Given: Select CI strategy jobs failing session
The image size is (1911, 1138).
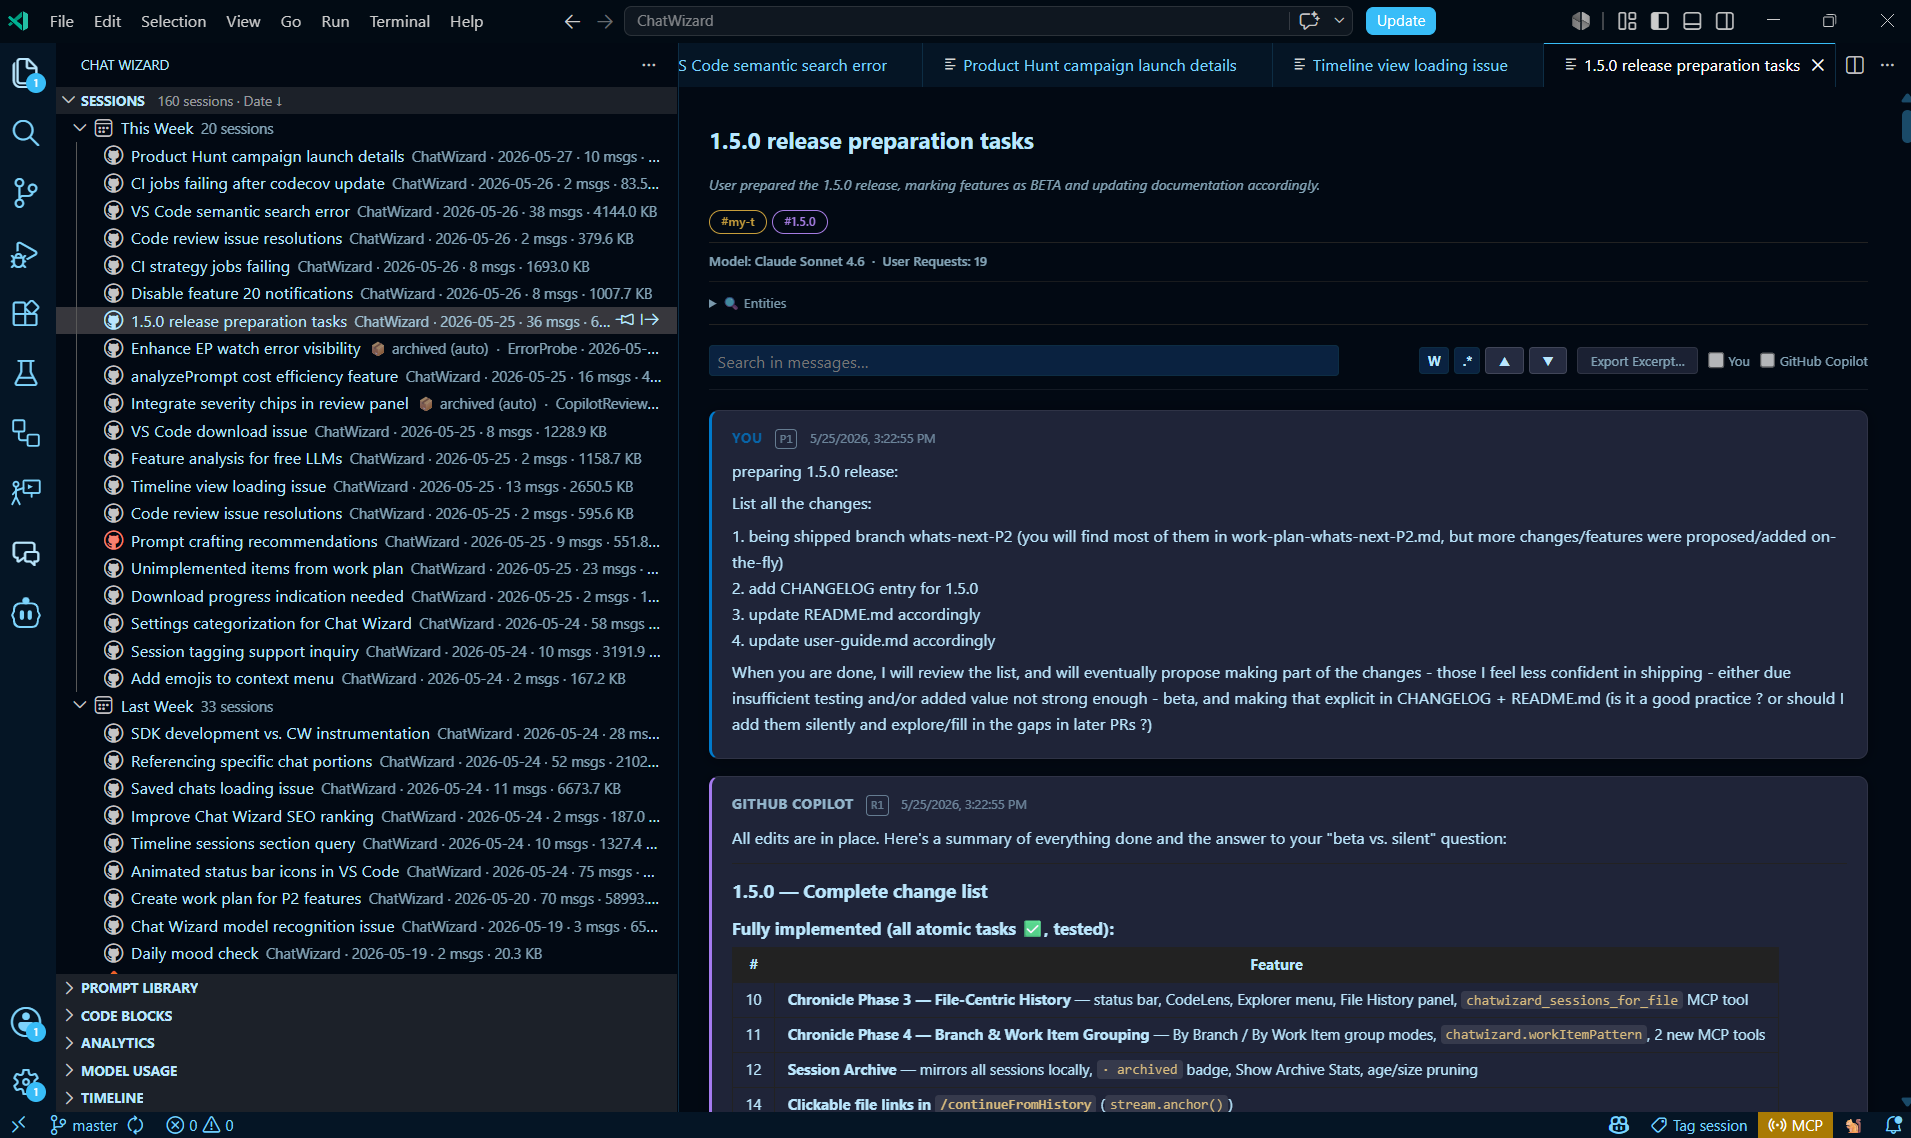Looking at the screenshot, I should pyautogui.click(x=367, y=266).
